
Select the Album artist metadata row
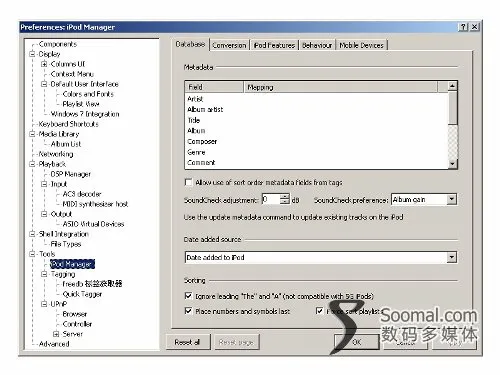[317, 109]
